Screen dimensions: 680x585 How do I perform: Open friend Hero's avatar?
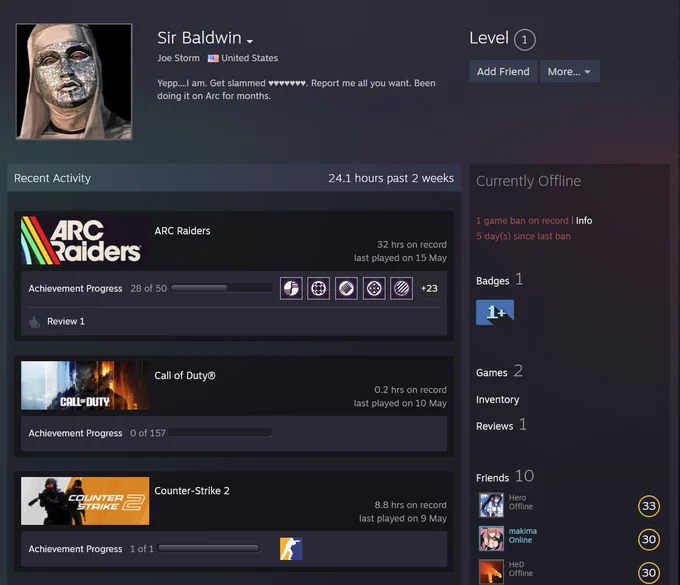[491, 504]
